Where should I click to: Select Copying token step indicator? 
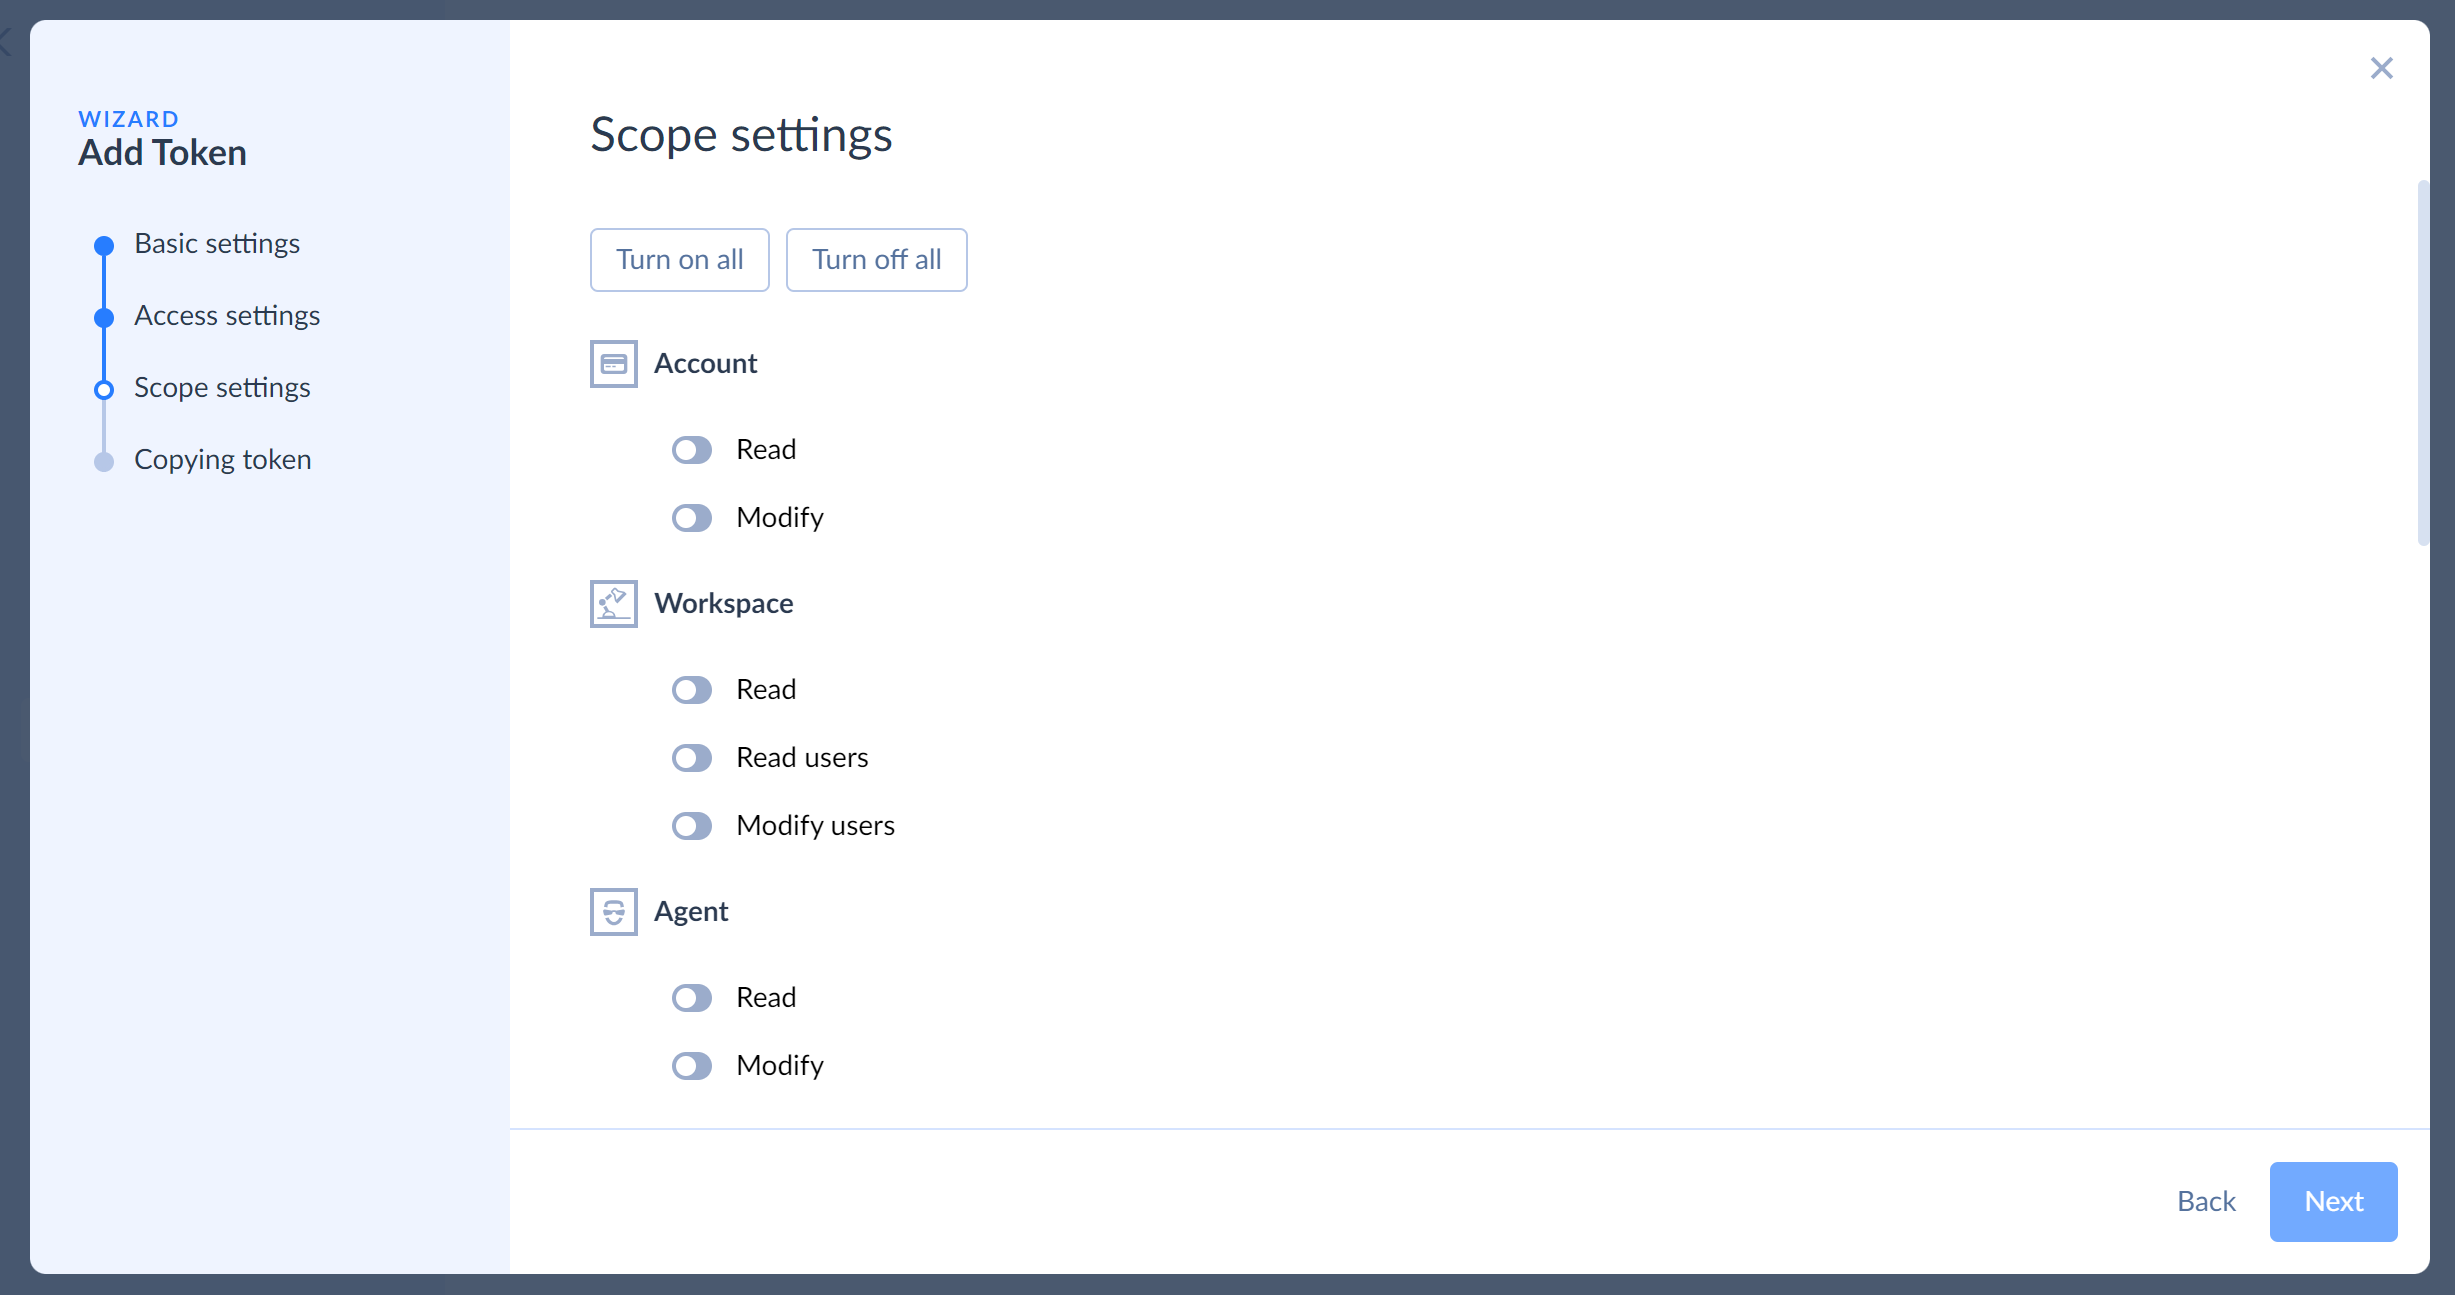click(x=104, y=459)
